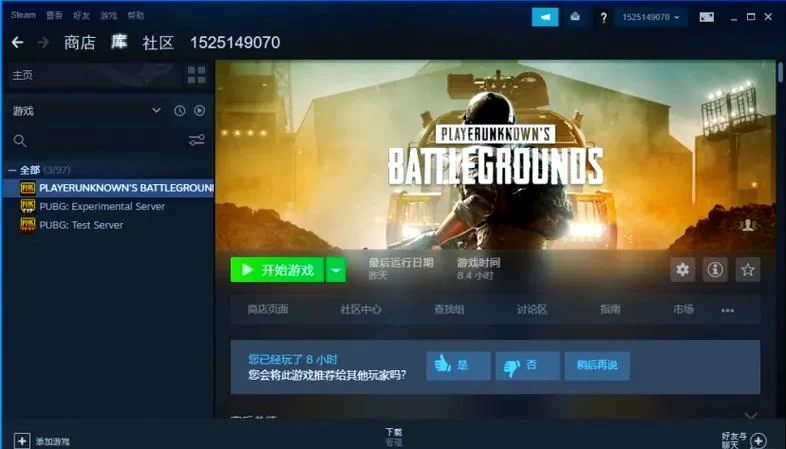Select PLAYERUNKNOWN'S BATTLEGROUNDS in the list
Viewport: 786px width, 449px height.
pyautogui.click(x=109, y=188)
